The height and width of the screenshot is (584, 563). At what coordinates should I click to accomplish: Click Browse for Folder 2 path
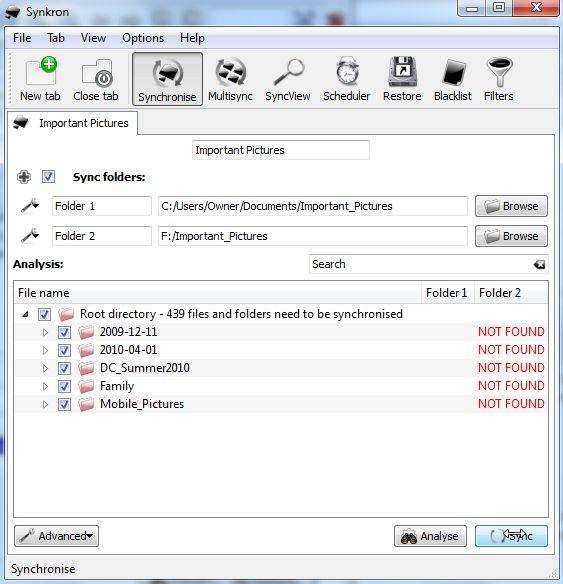[511, 236]
